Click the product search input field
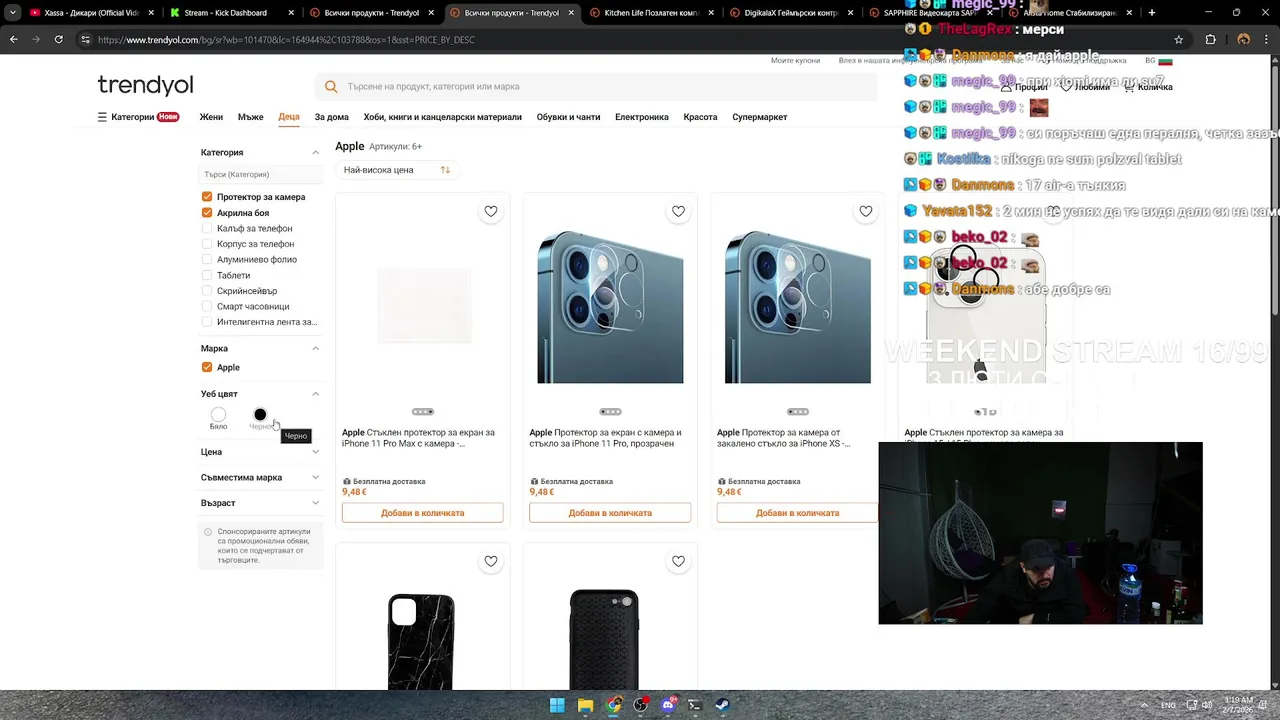Viewport: 1280px width, 720px height. (596, 87)
